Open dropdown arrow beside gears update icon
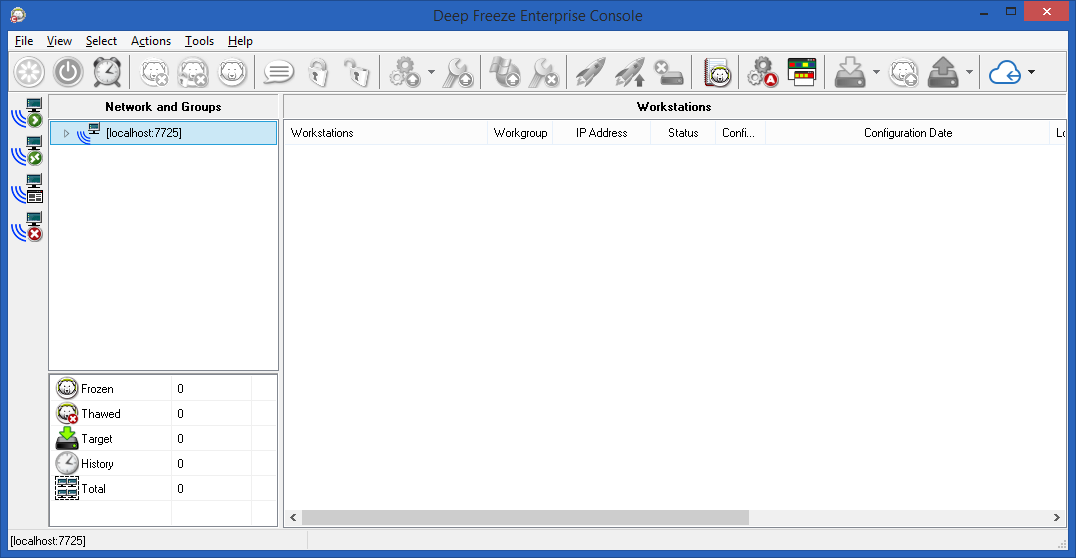 pyautogui.click(x=431, y=72)
